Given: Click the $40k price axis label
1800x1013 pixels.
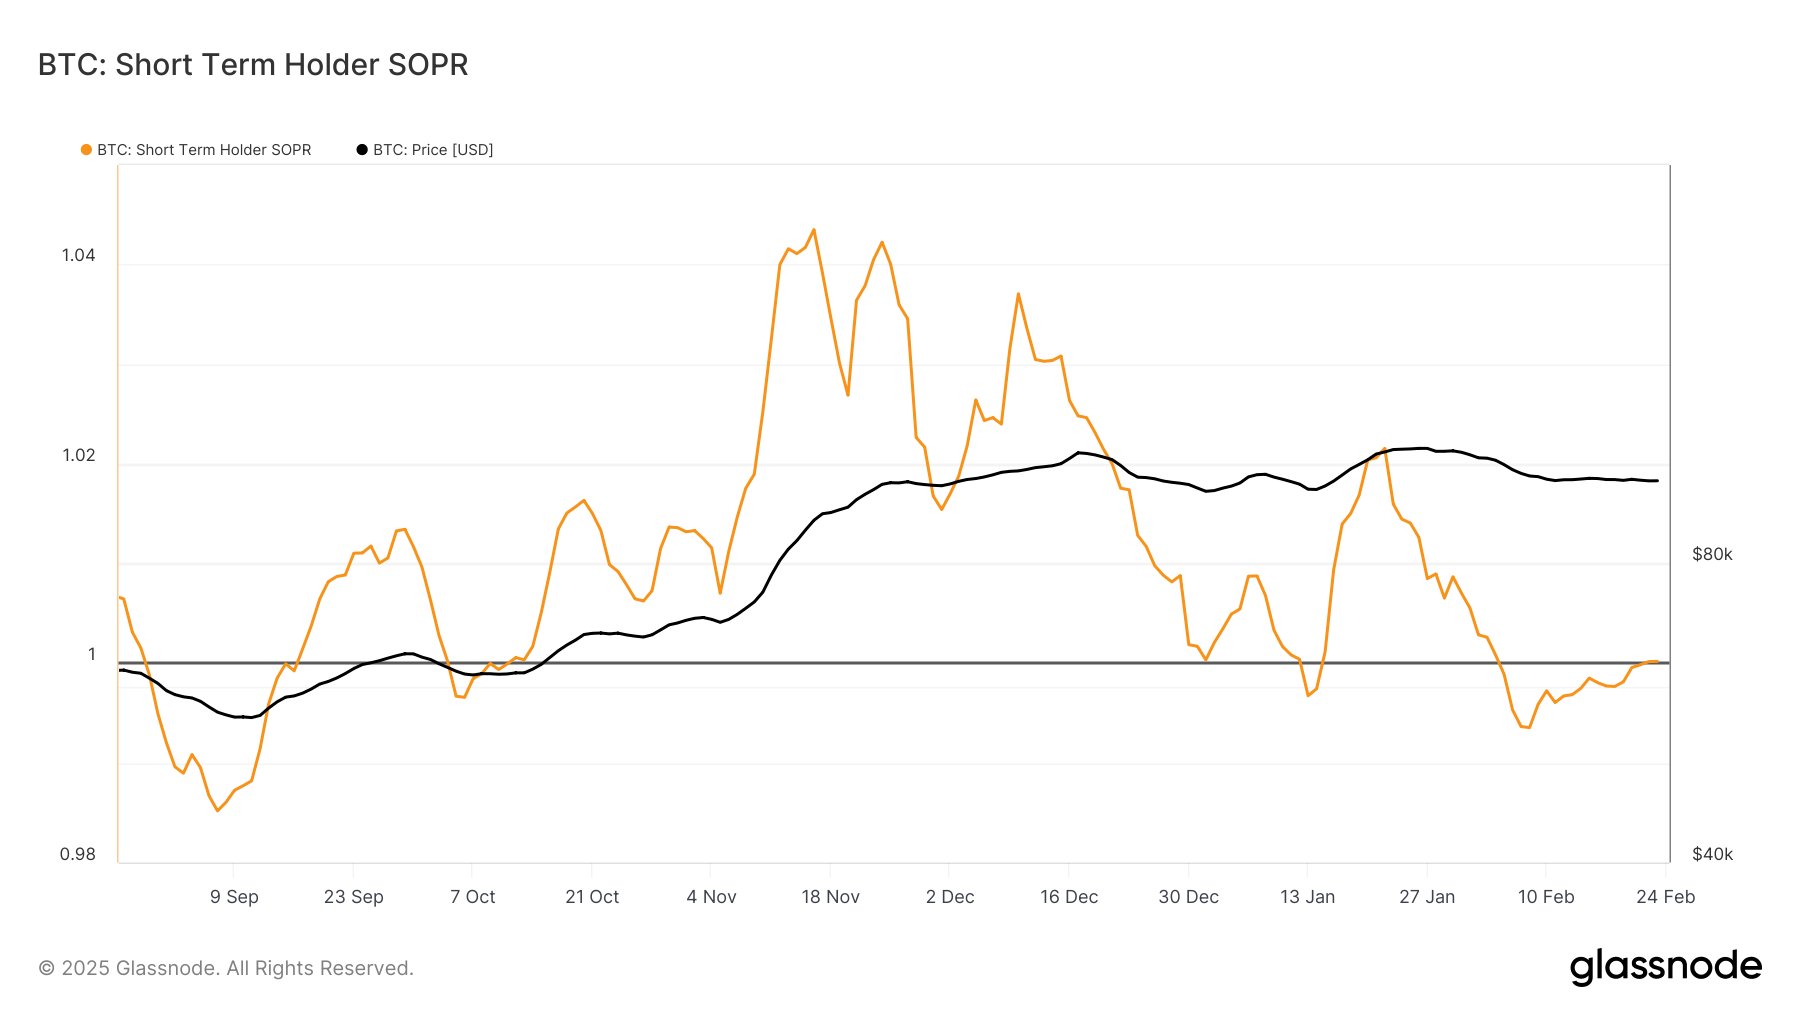Looking at the screenshot, I should tap(1712, 855).
